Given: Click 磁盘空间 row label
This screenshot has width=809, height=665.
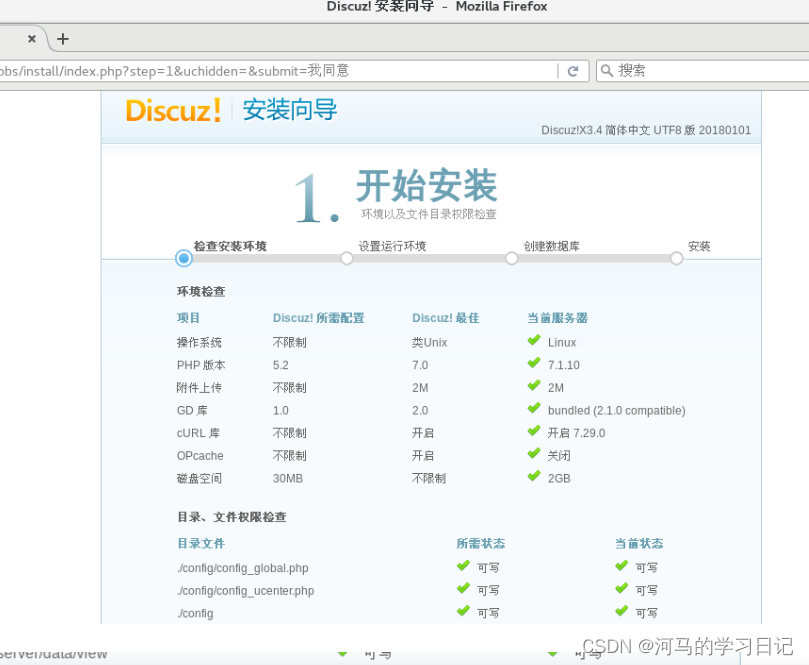Looking at the screenshot, I should click(199, 478).
